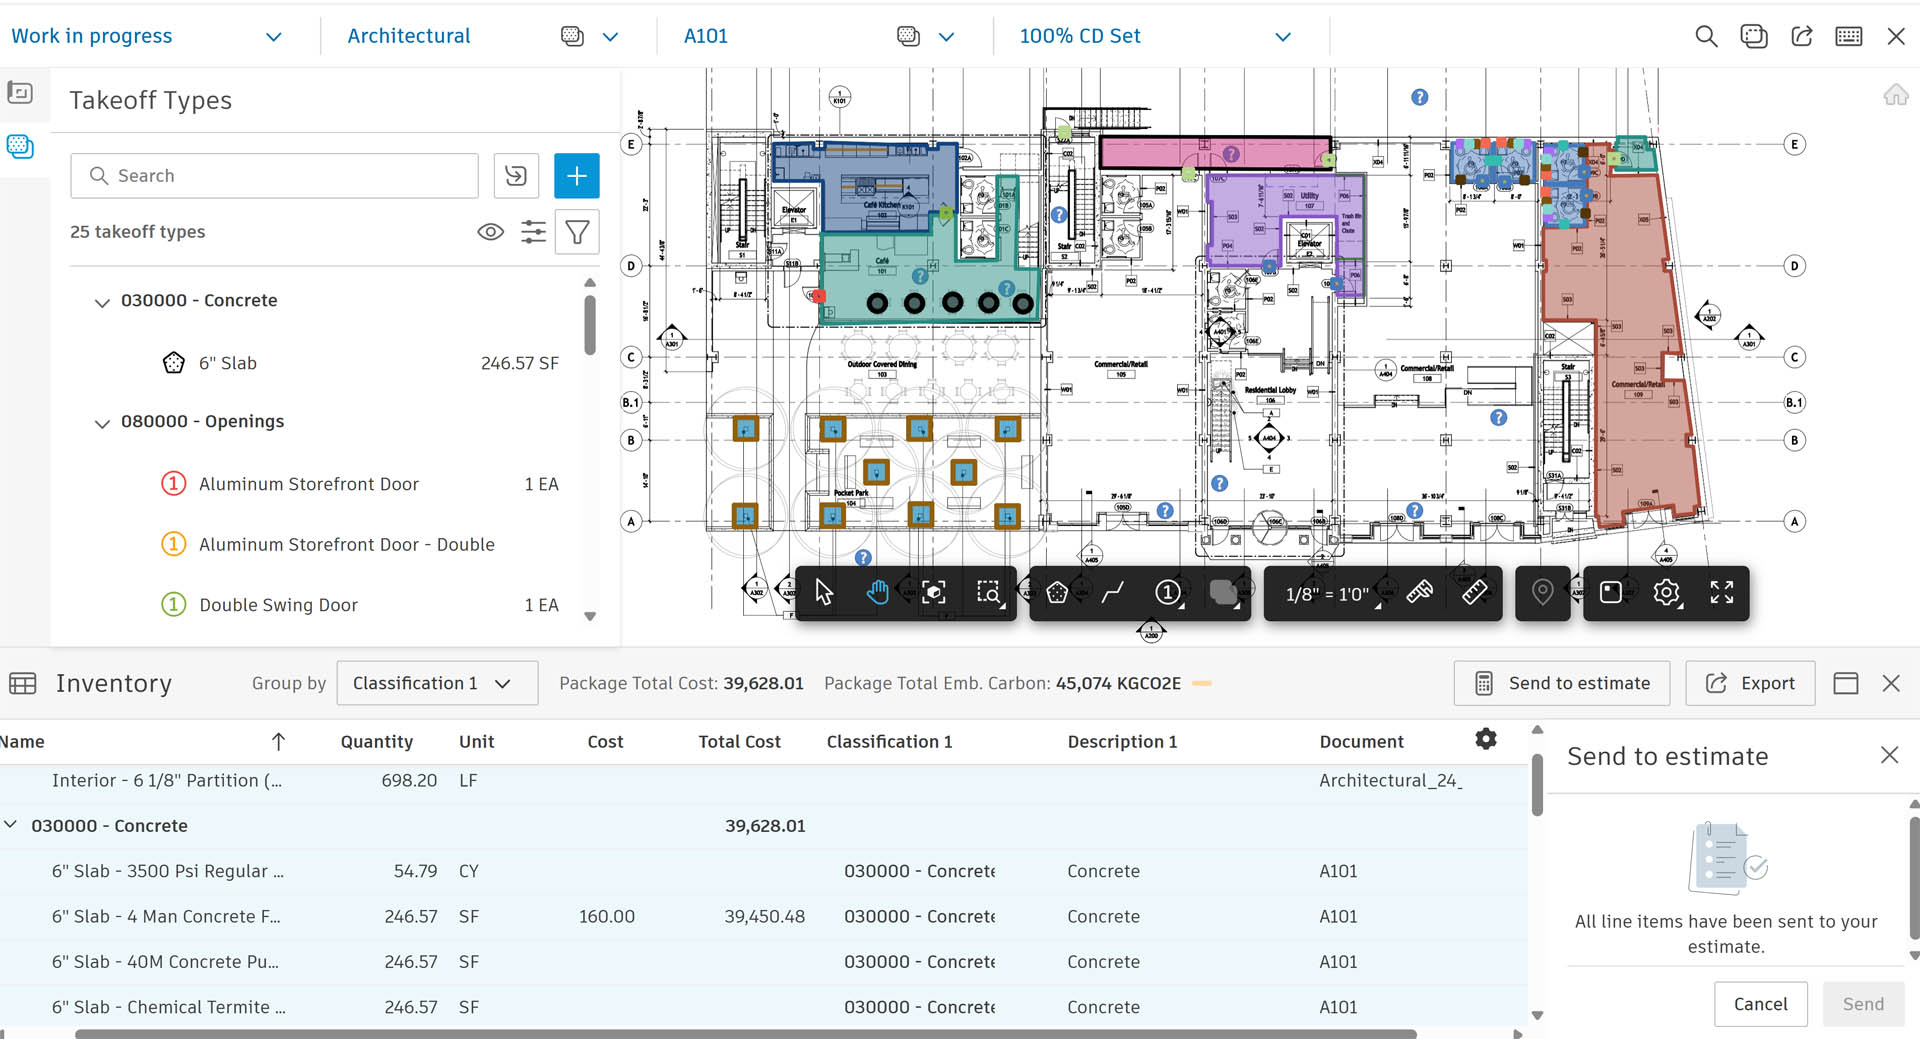Toggle the minimap panel icon

[1611, 593]
